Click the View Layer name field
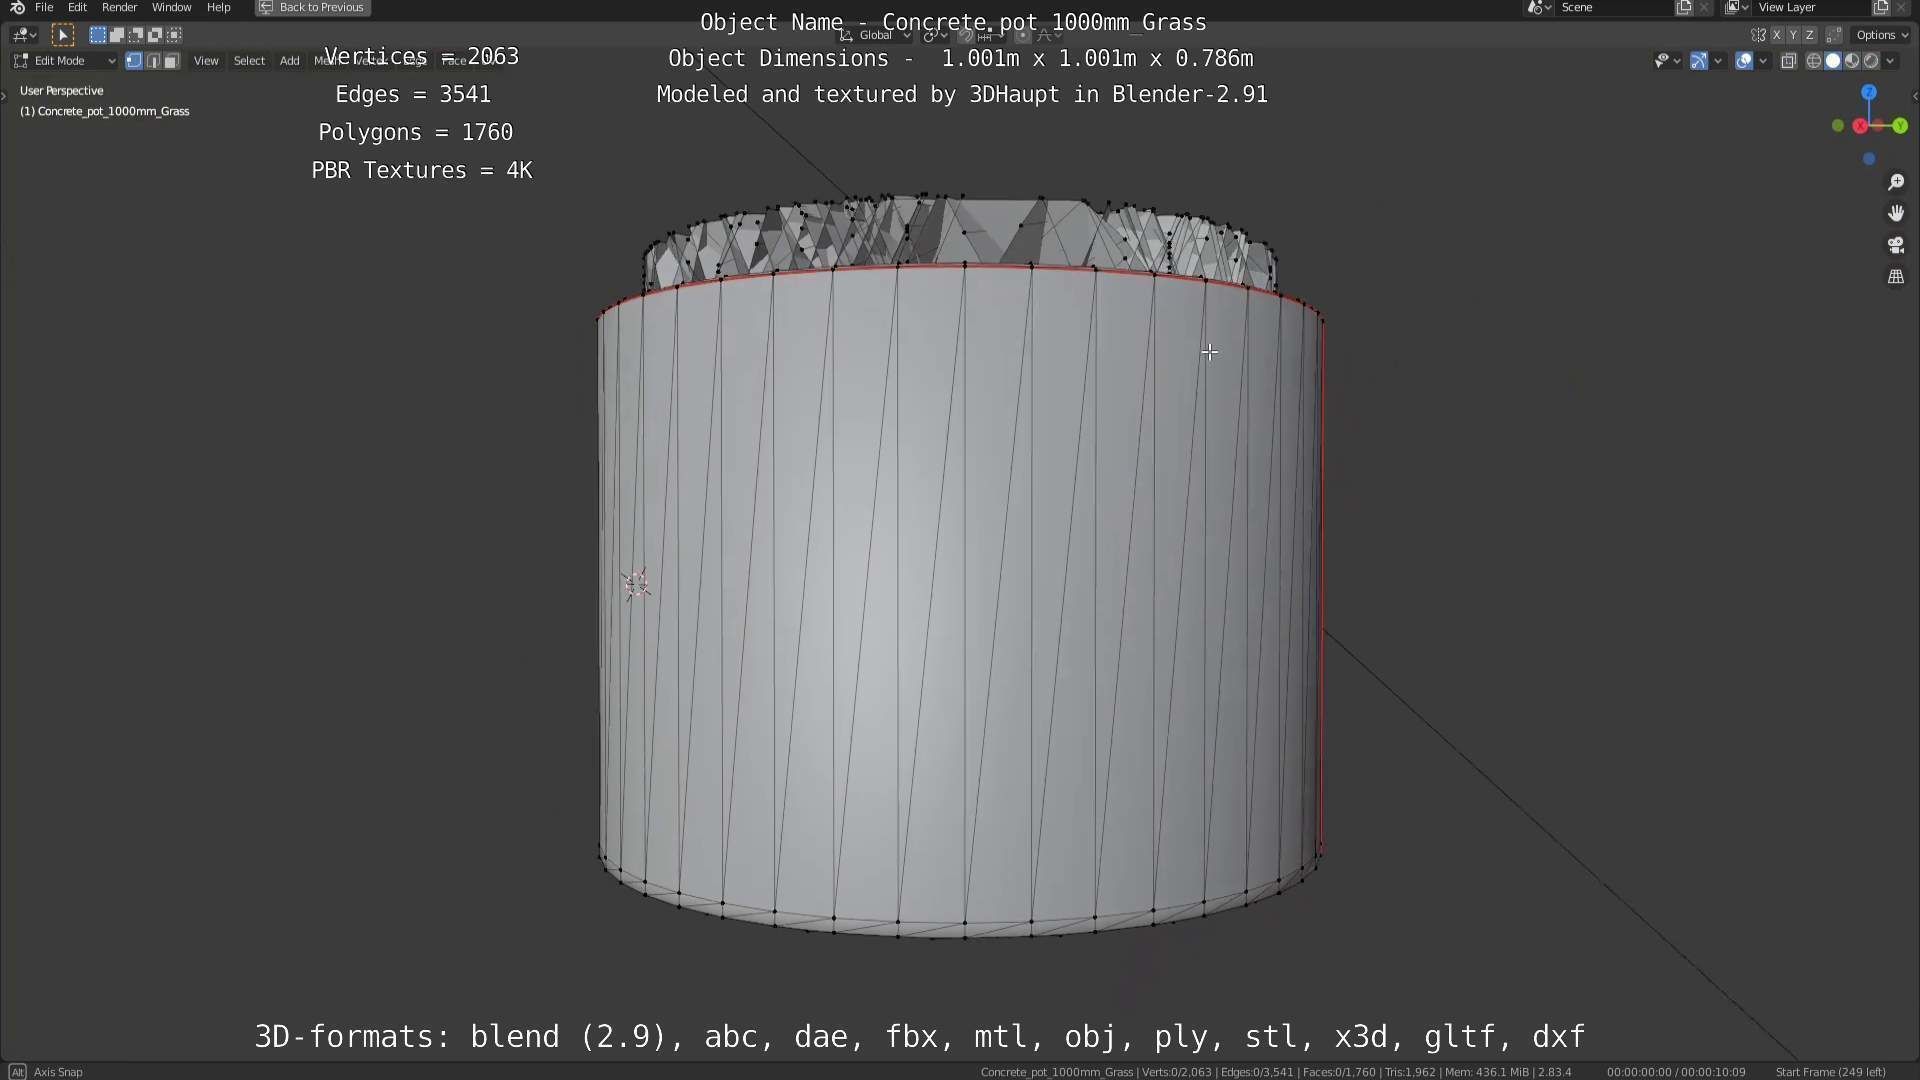 (1811, 7)
